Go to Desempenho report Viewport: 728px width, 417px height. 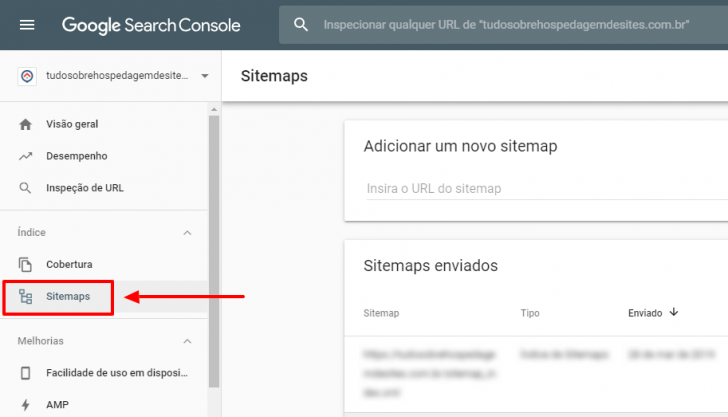click(77, 156)
